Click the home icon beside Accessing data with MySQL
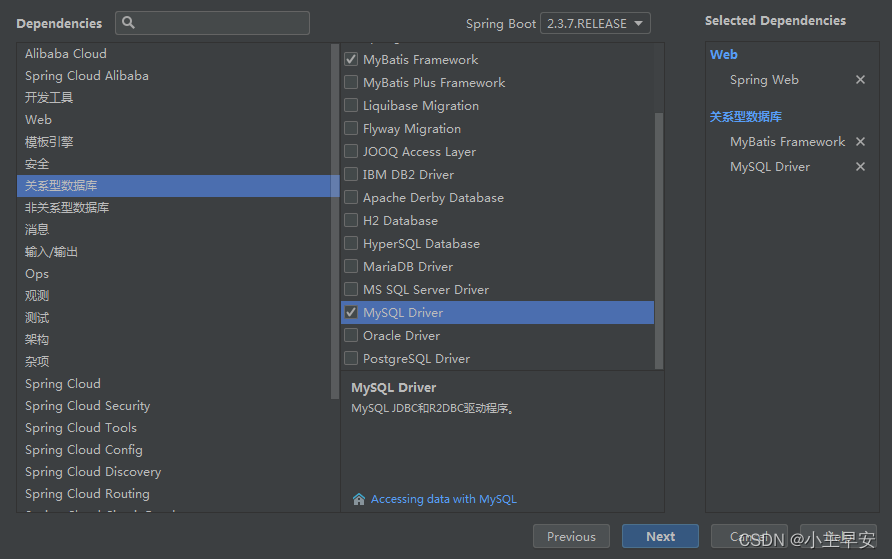Image resolution: width=892 pixels, height=559 pixels. (358, 499)
